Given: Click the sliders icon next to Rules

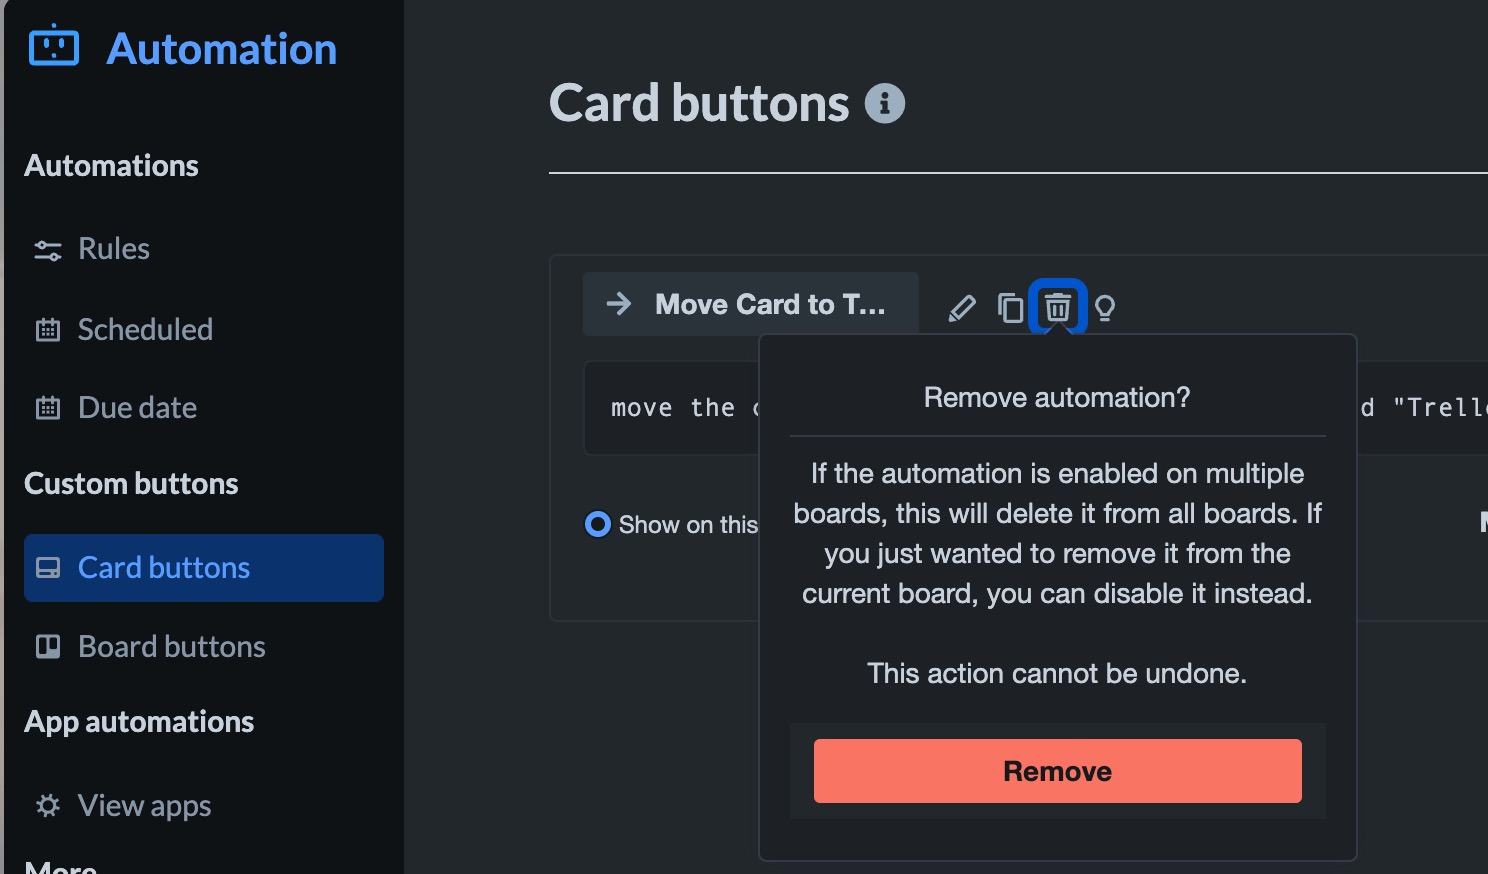Looking at the screenshot, I should coord(46,250).
